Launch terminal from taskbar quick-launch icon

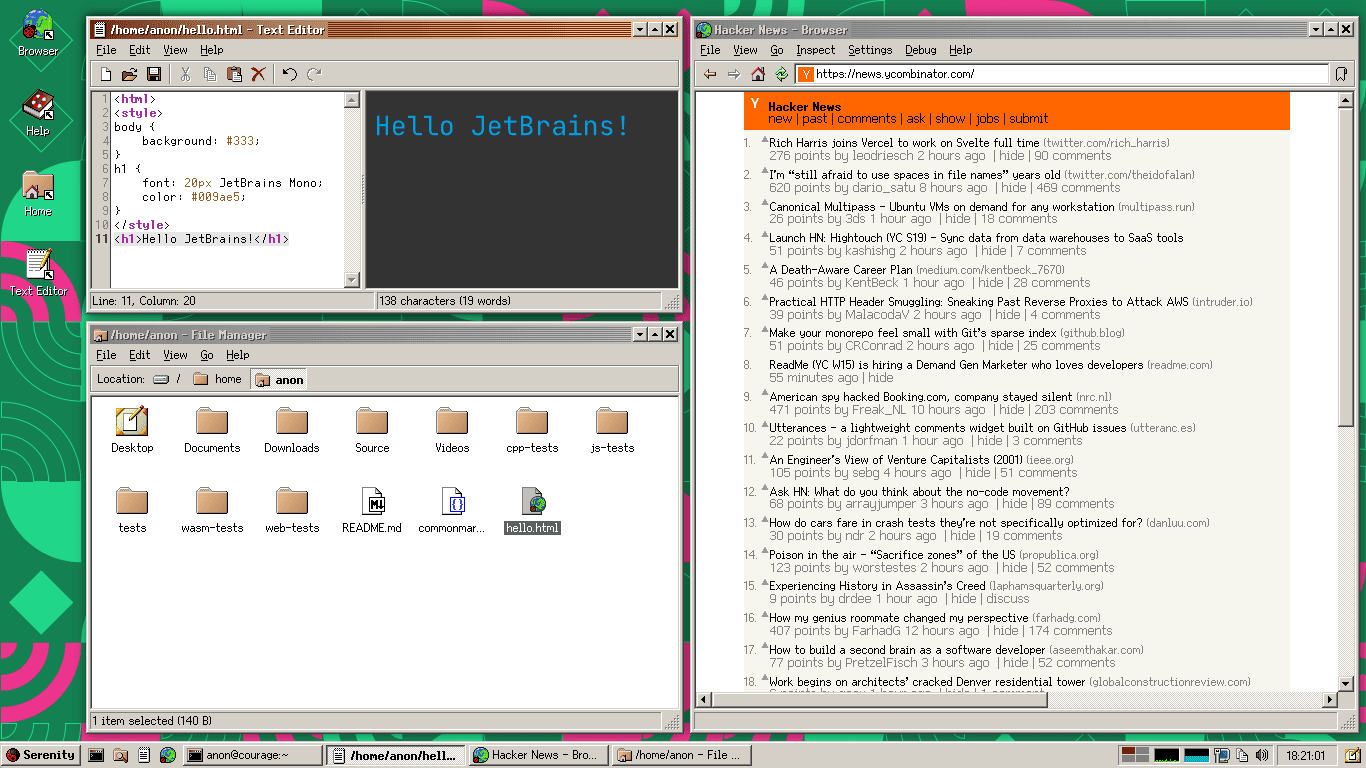coord(96,755)
